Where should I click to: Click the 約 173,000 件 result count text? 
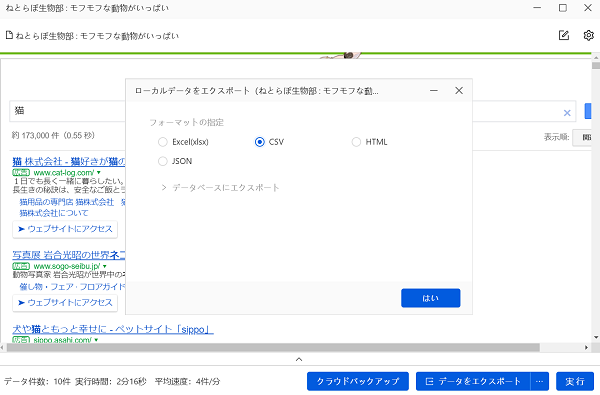(53, 135)
